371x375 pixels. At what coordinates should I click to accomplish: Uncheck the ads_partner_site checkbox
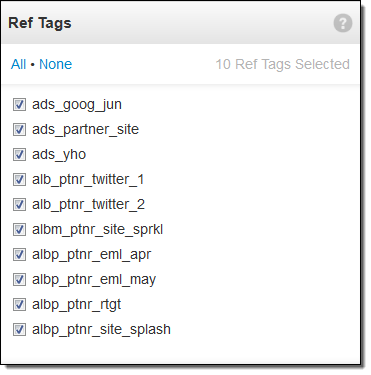point(19,129)
